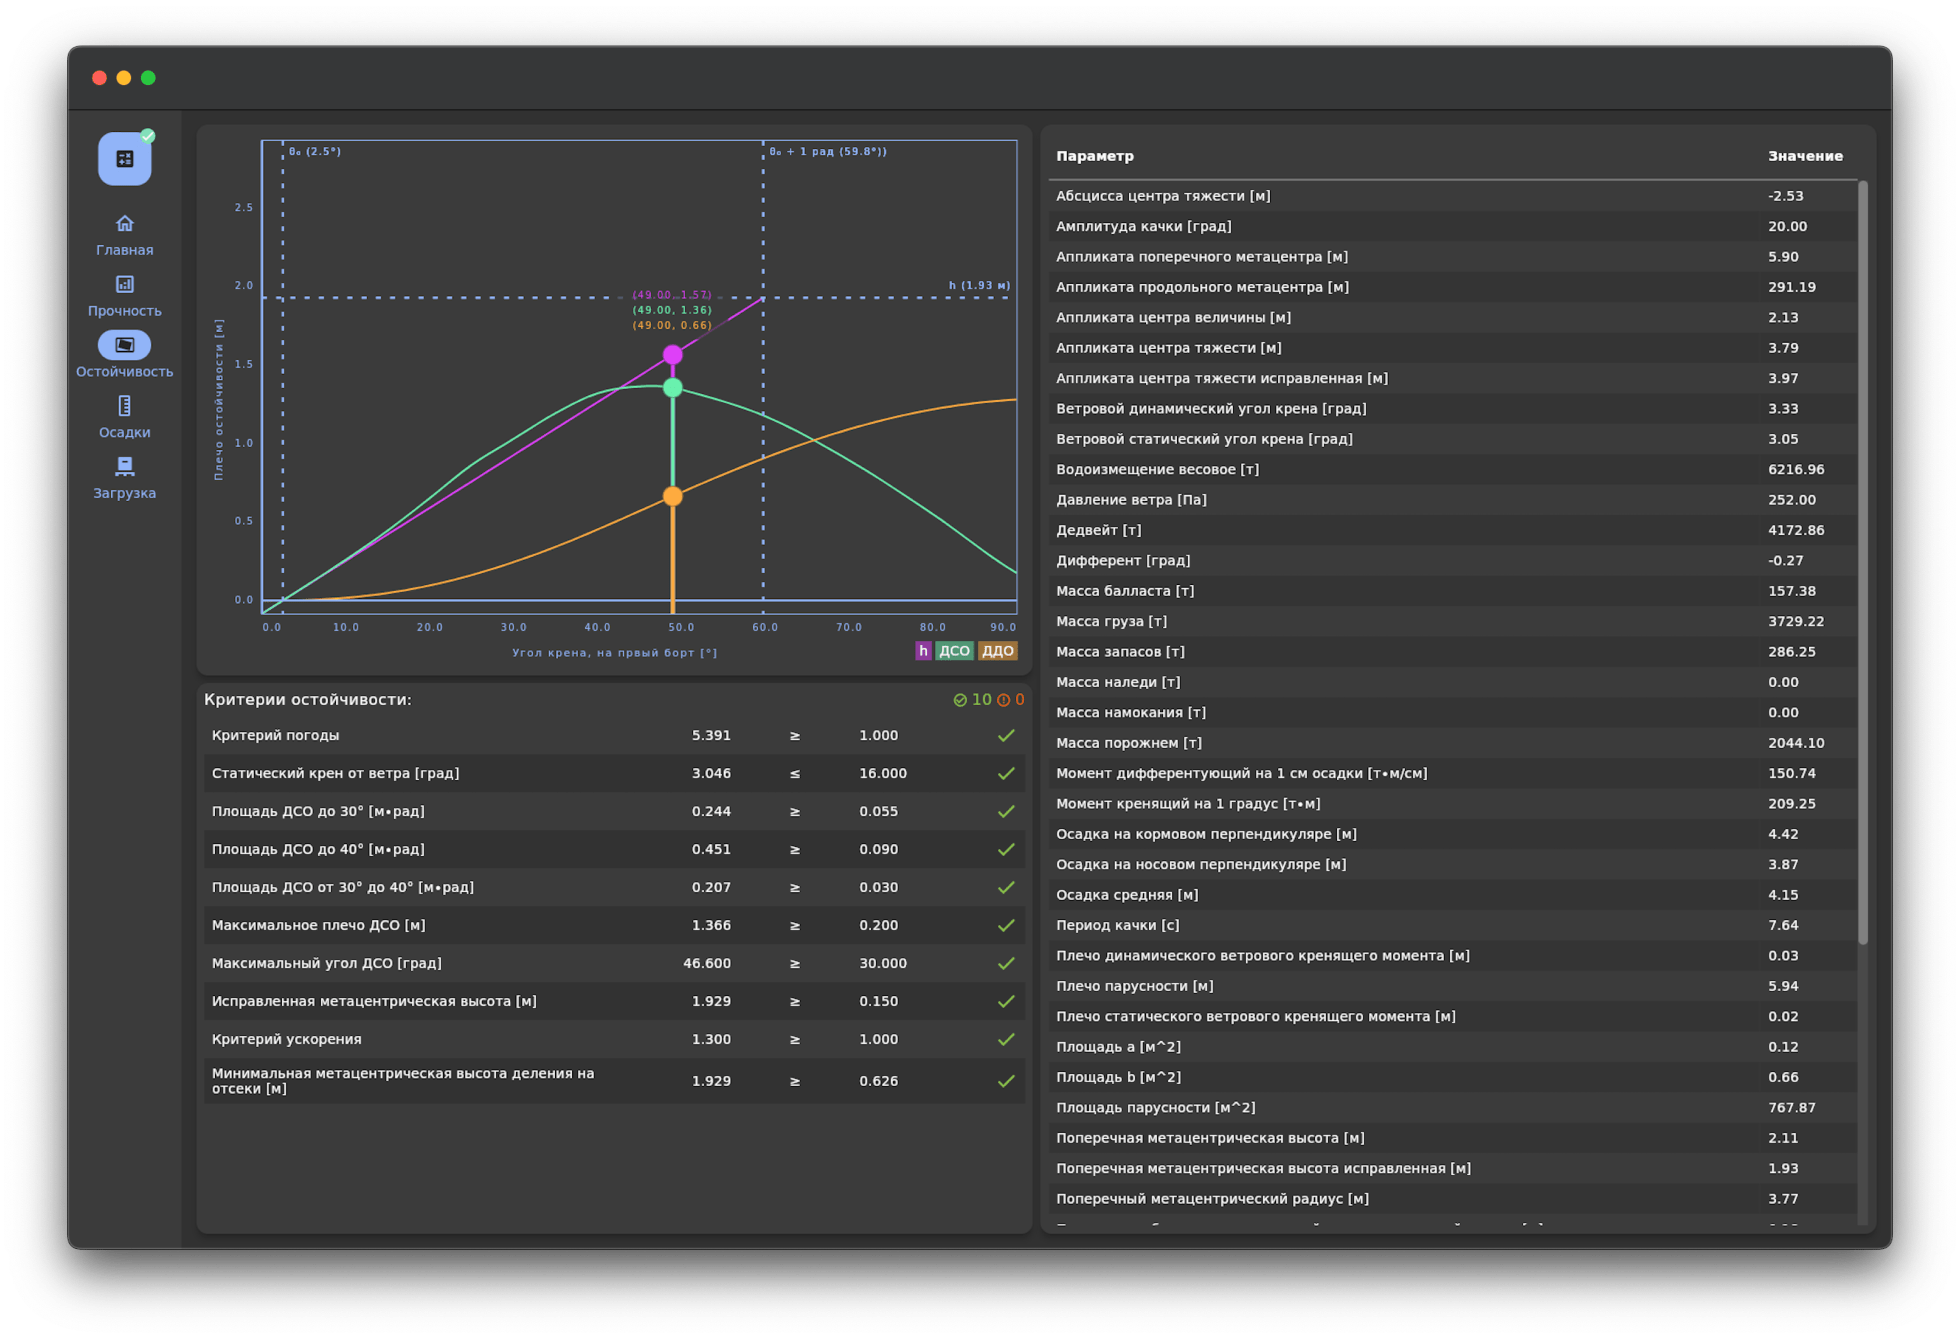
Task: Select row Момент кренящий на 1 градус
Action: point(1452,804)
